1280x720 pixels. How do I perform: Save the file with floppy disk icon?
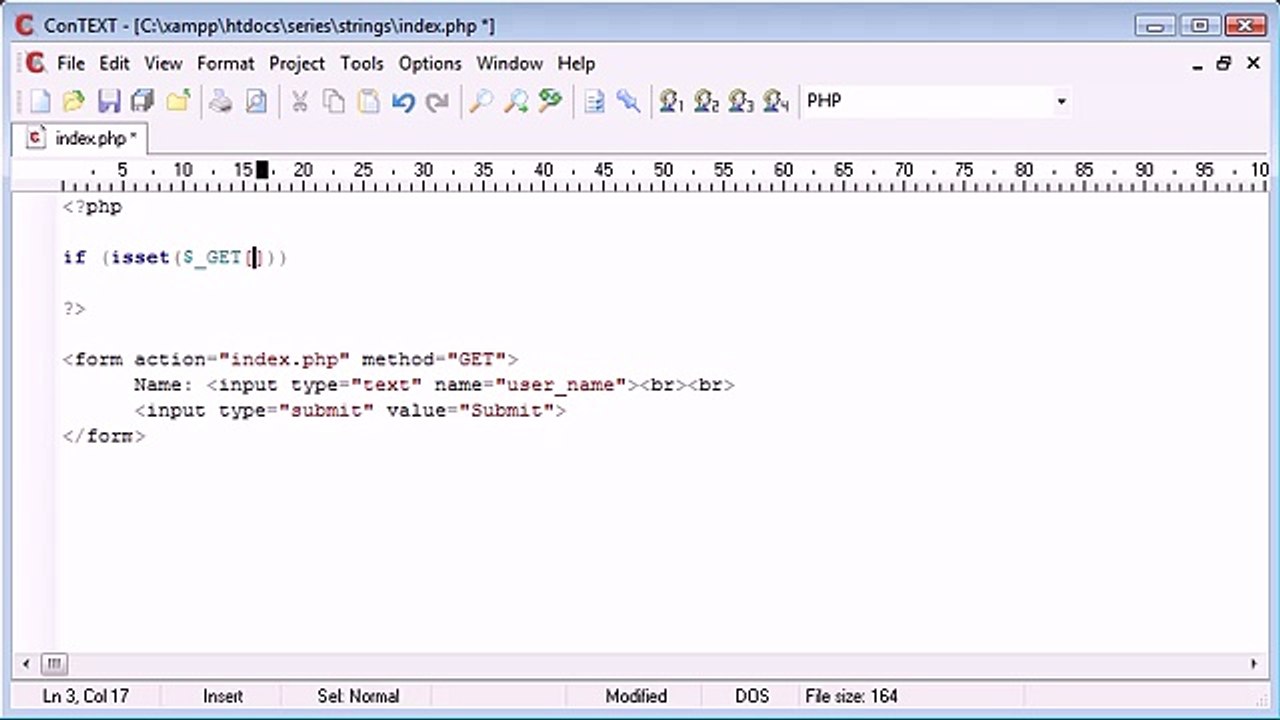click(x=109, y=101)
